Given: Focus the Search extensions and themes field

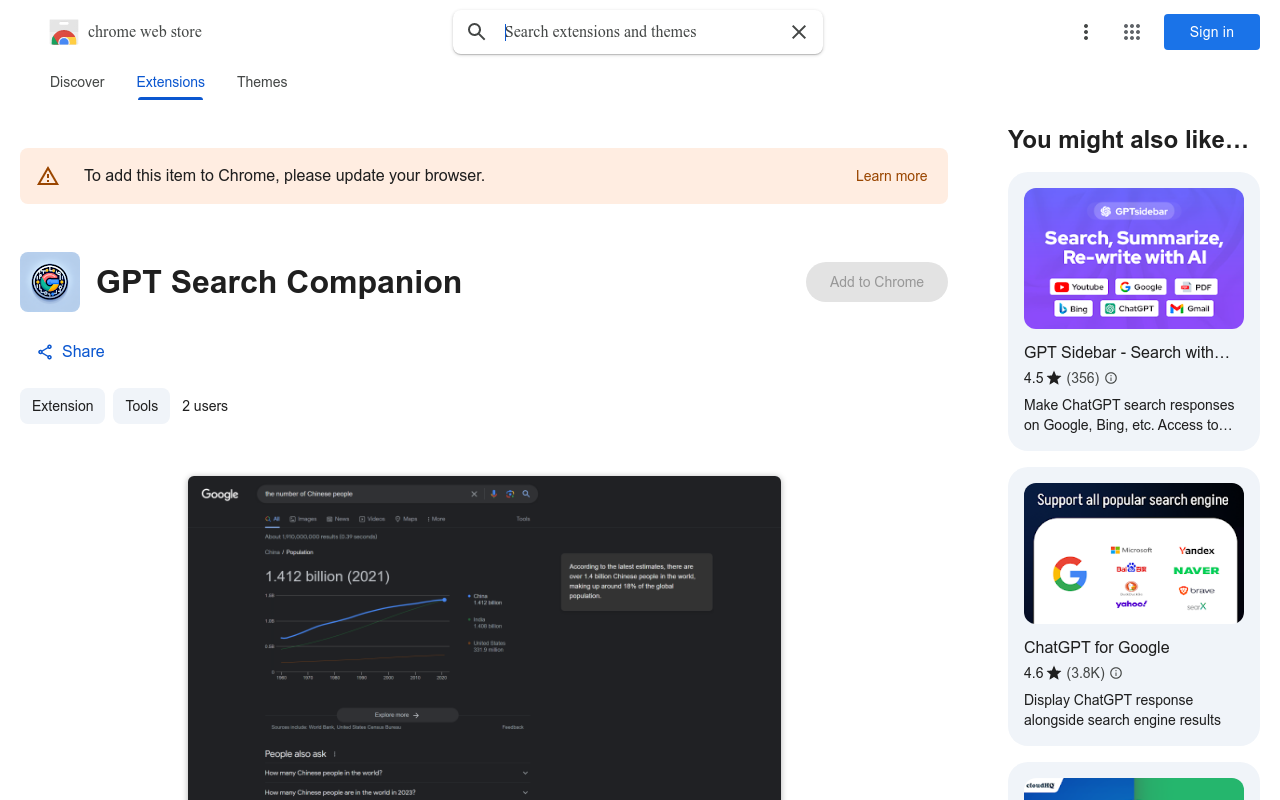Looking at the screenshot, I should pos(640,32).
